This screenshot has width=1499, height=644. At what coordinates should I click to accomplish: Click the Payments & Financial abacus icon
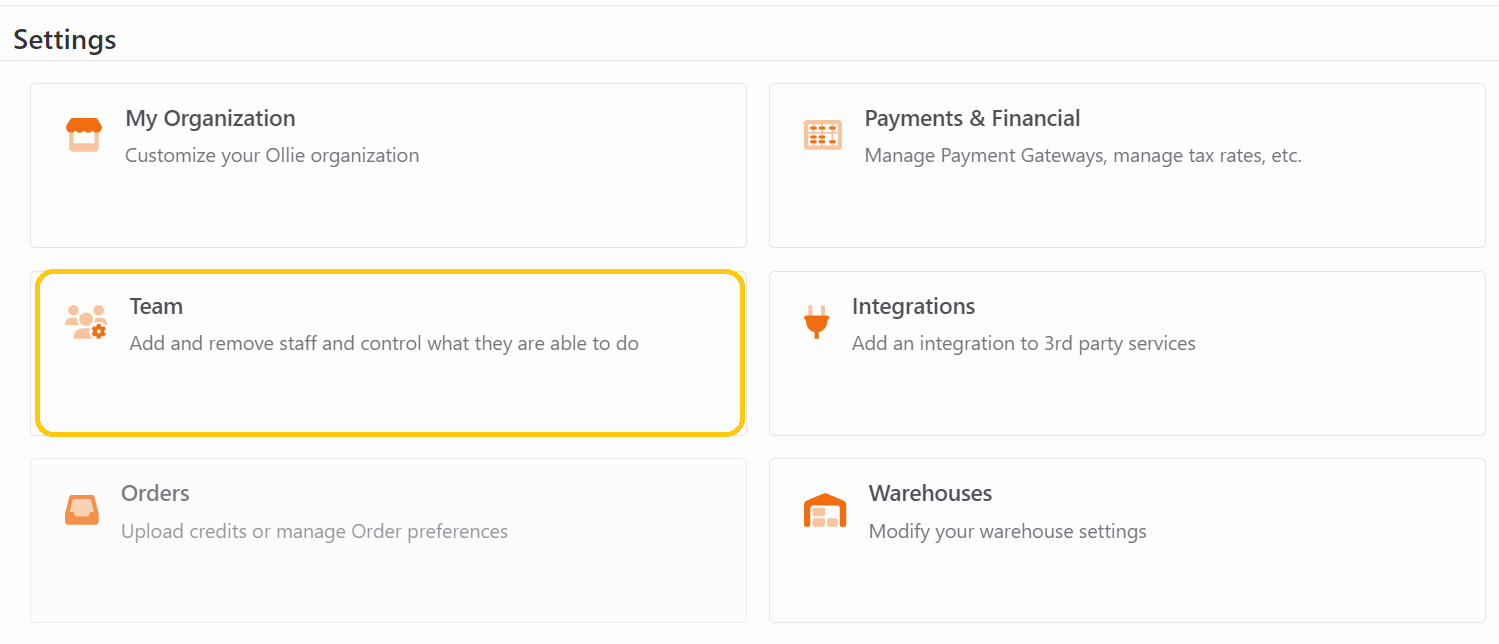coord(823,135)
